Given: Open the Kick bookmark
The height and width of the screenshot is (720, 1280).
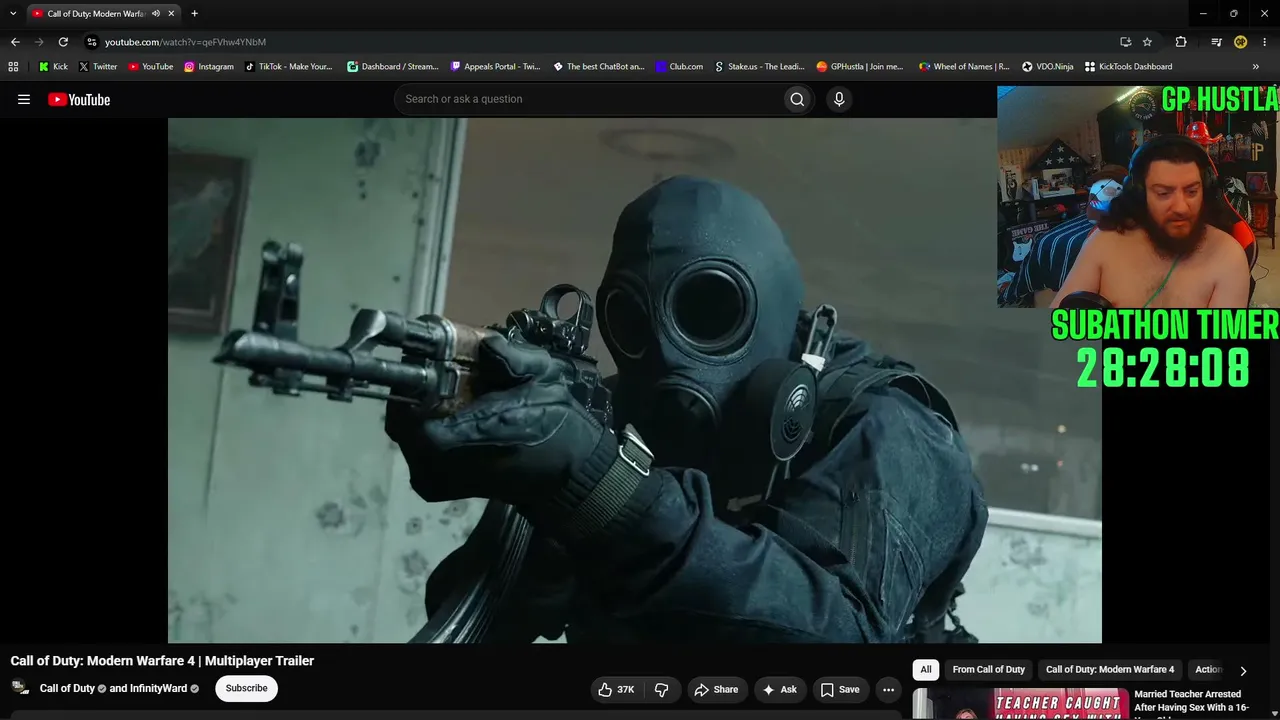Looking at the screenshot, I should click(x=53, y=67).
